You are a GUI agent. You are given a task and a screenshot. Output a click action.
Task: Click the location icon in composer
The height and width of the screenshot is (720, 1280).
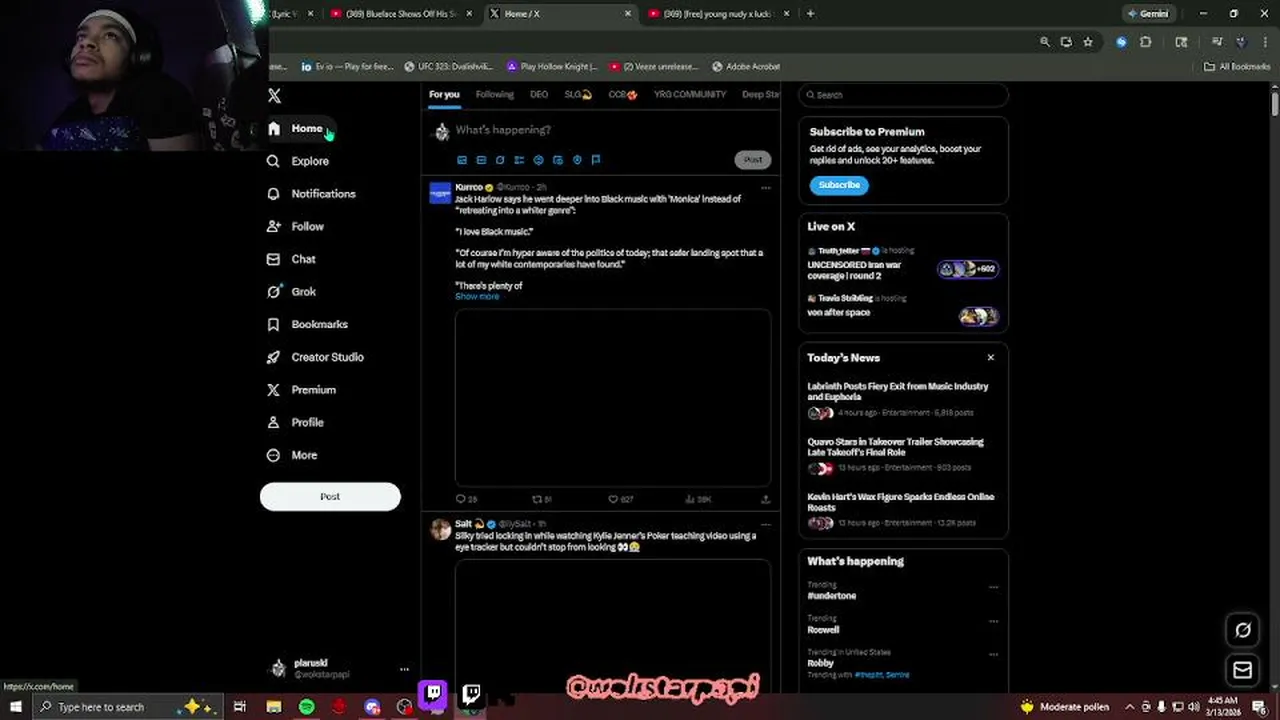(577, 160)
